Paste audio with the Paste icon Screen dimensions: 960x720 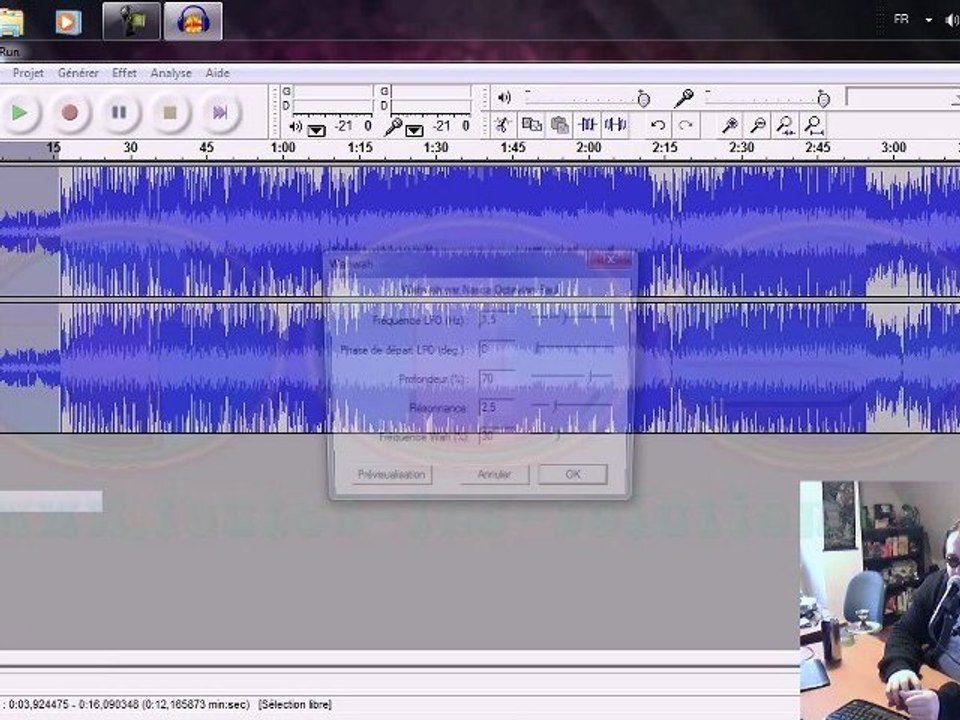[x=560, y=125]
